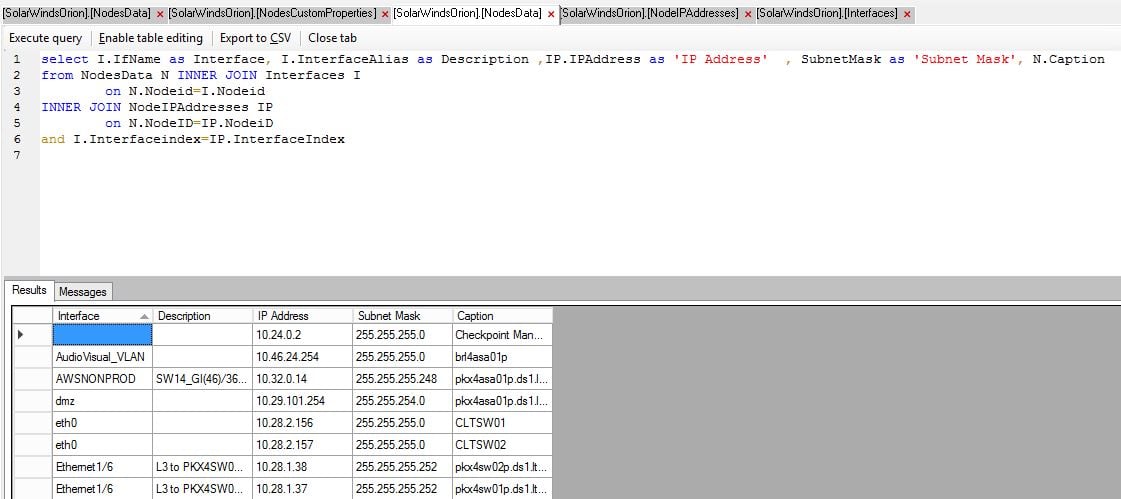Viewport: 1121px width, 499px height.
Task: Click the 255.255.255.248 subnet mask cell
Action: click(403, 379)
